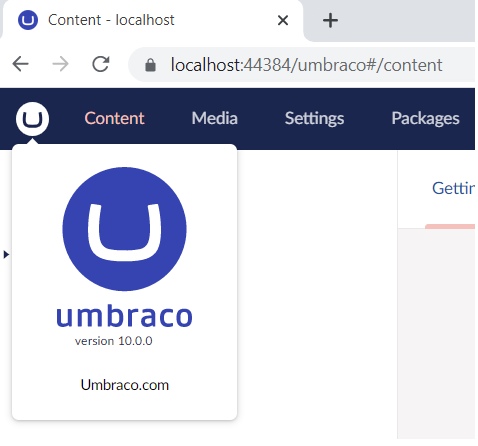The height and width of the screenshot is (446, 478).
Task: Reload the current page
Action: pos(101,64)
